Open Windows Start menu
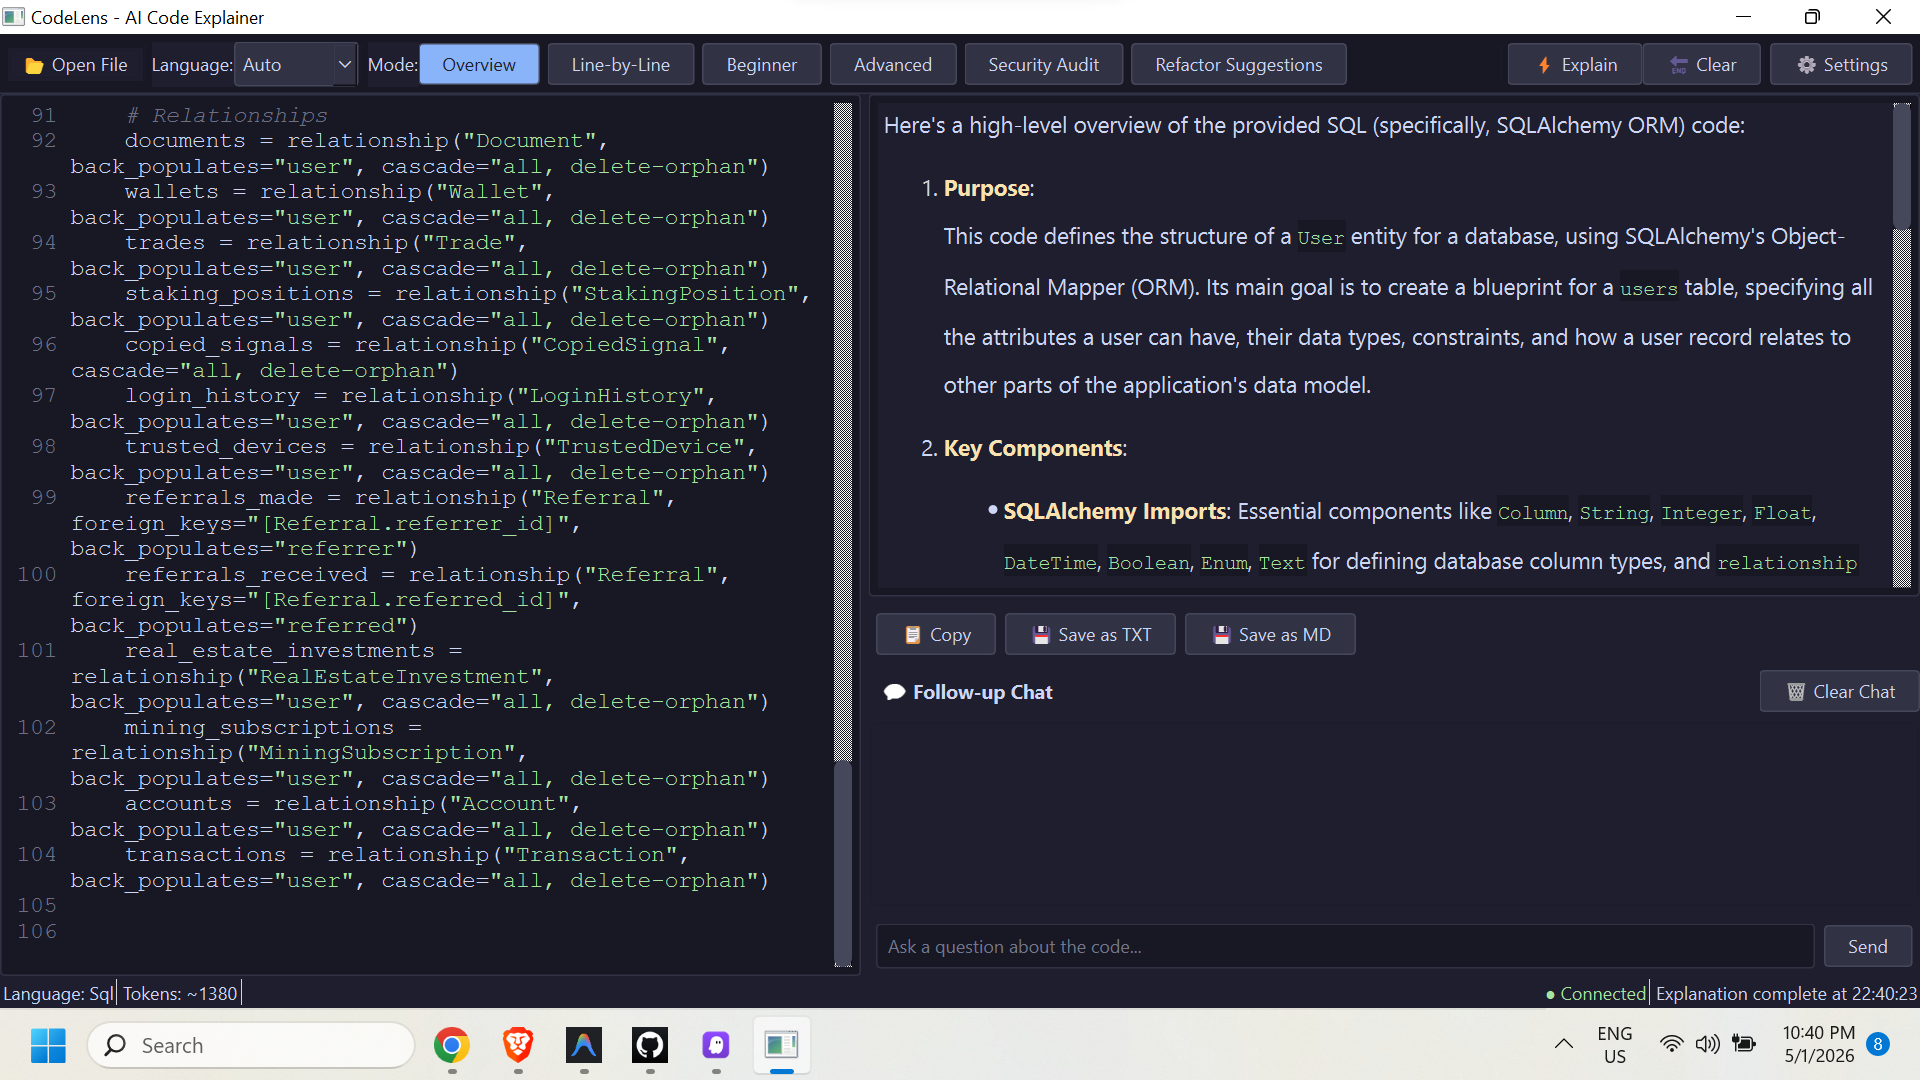The height and width of the screenshot is (1080, 1920). [x=48, y=1045]
